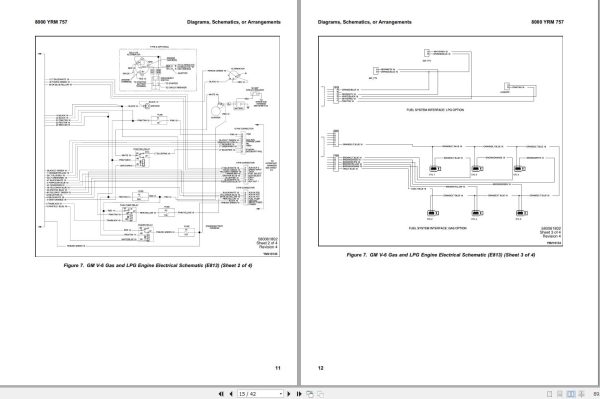Click the previous view icon
The height and width of the screenshot is (399, 600).
pos(310,394)
